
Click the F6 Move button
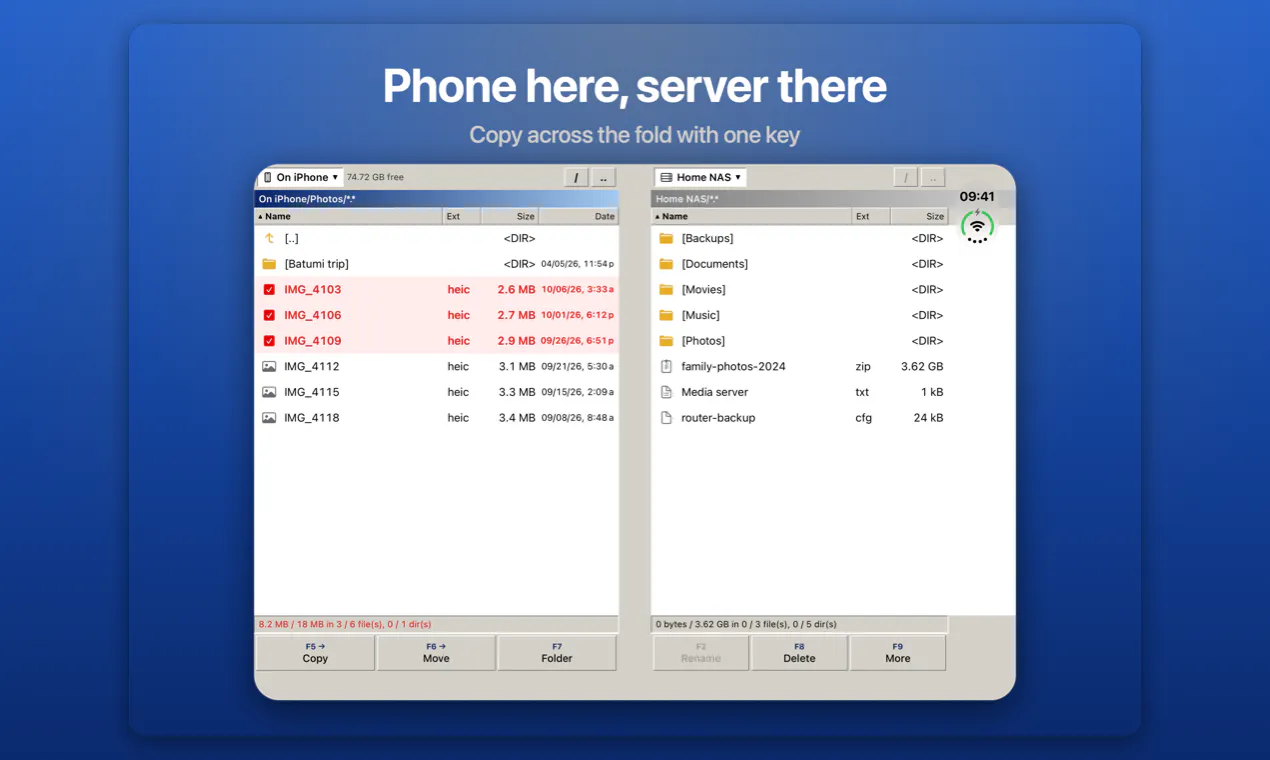click(x=436, y=653)
